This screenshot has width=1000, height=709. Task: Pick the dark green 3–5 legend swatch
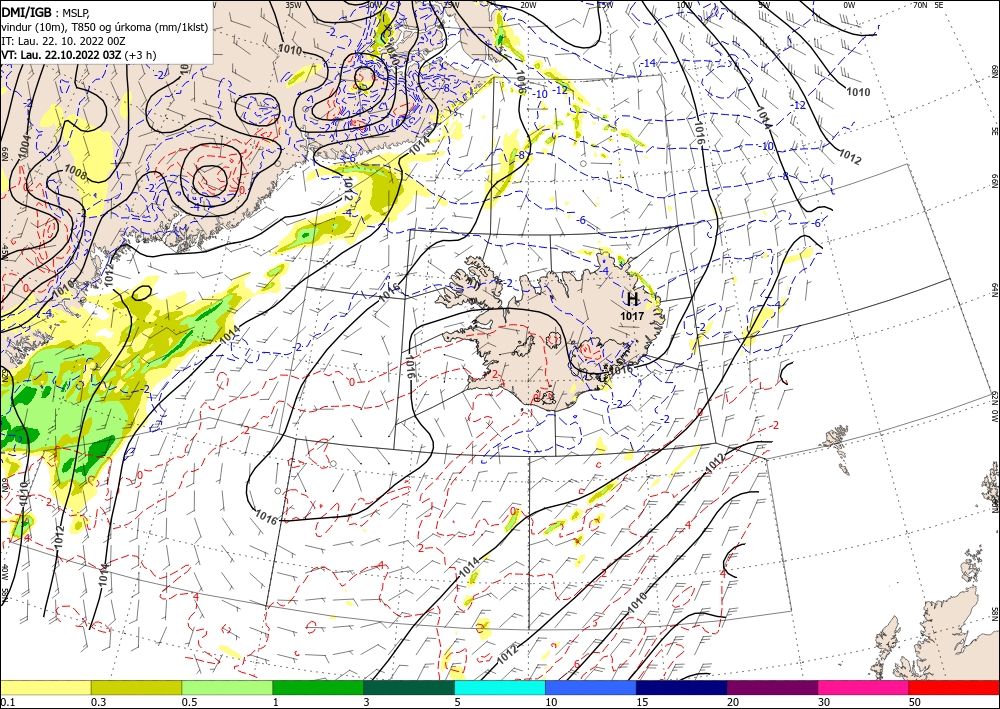pos(409,687)
